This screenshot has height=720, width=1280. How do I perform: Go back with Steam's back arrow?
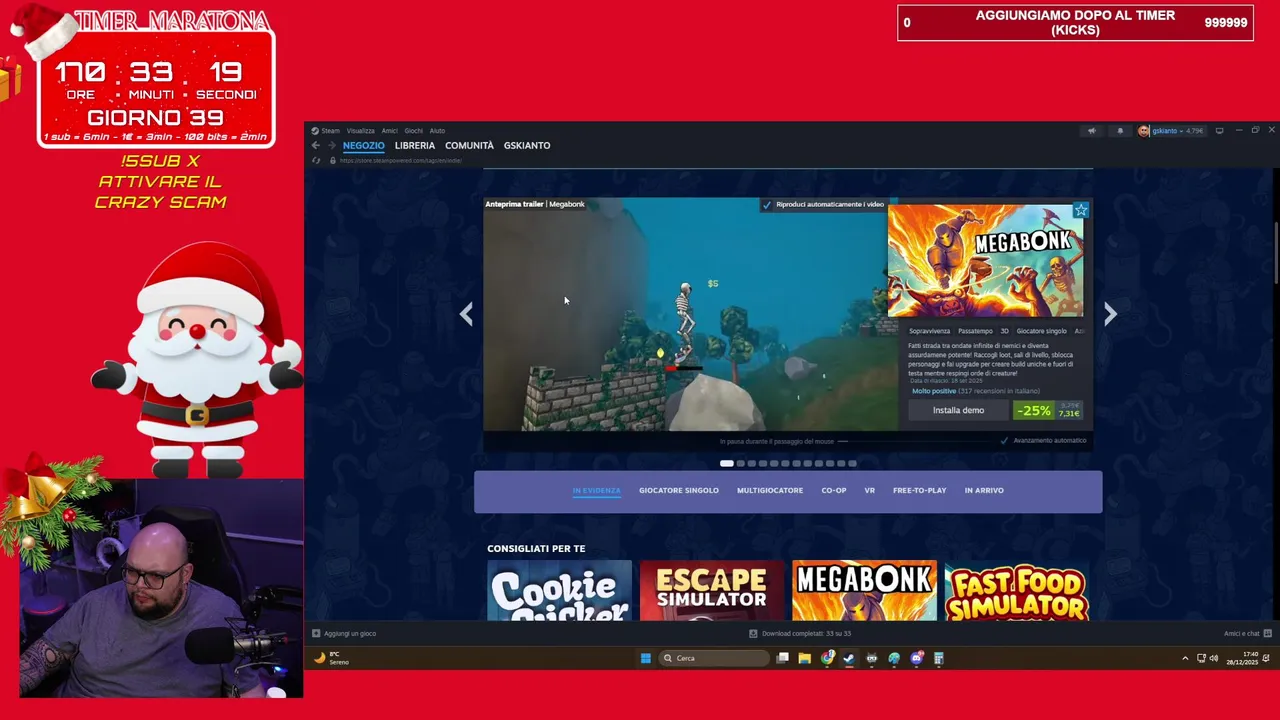(316, 146)
